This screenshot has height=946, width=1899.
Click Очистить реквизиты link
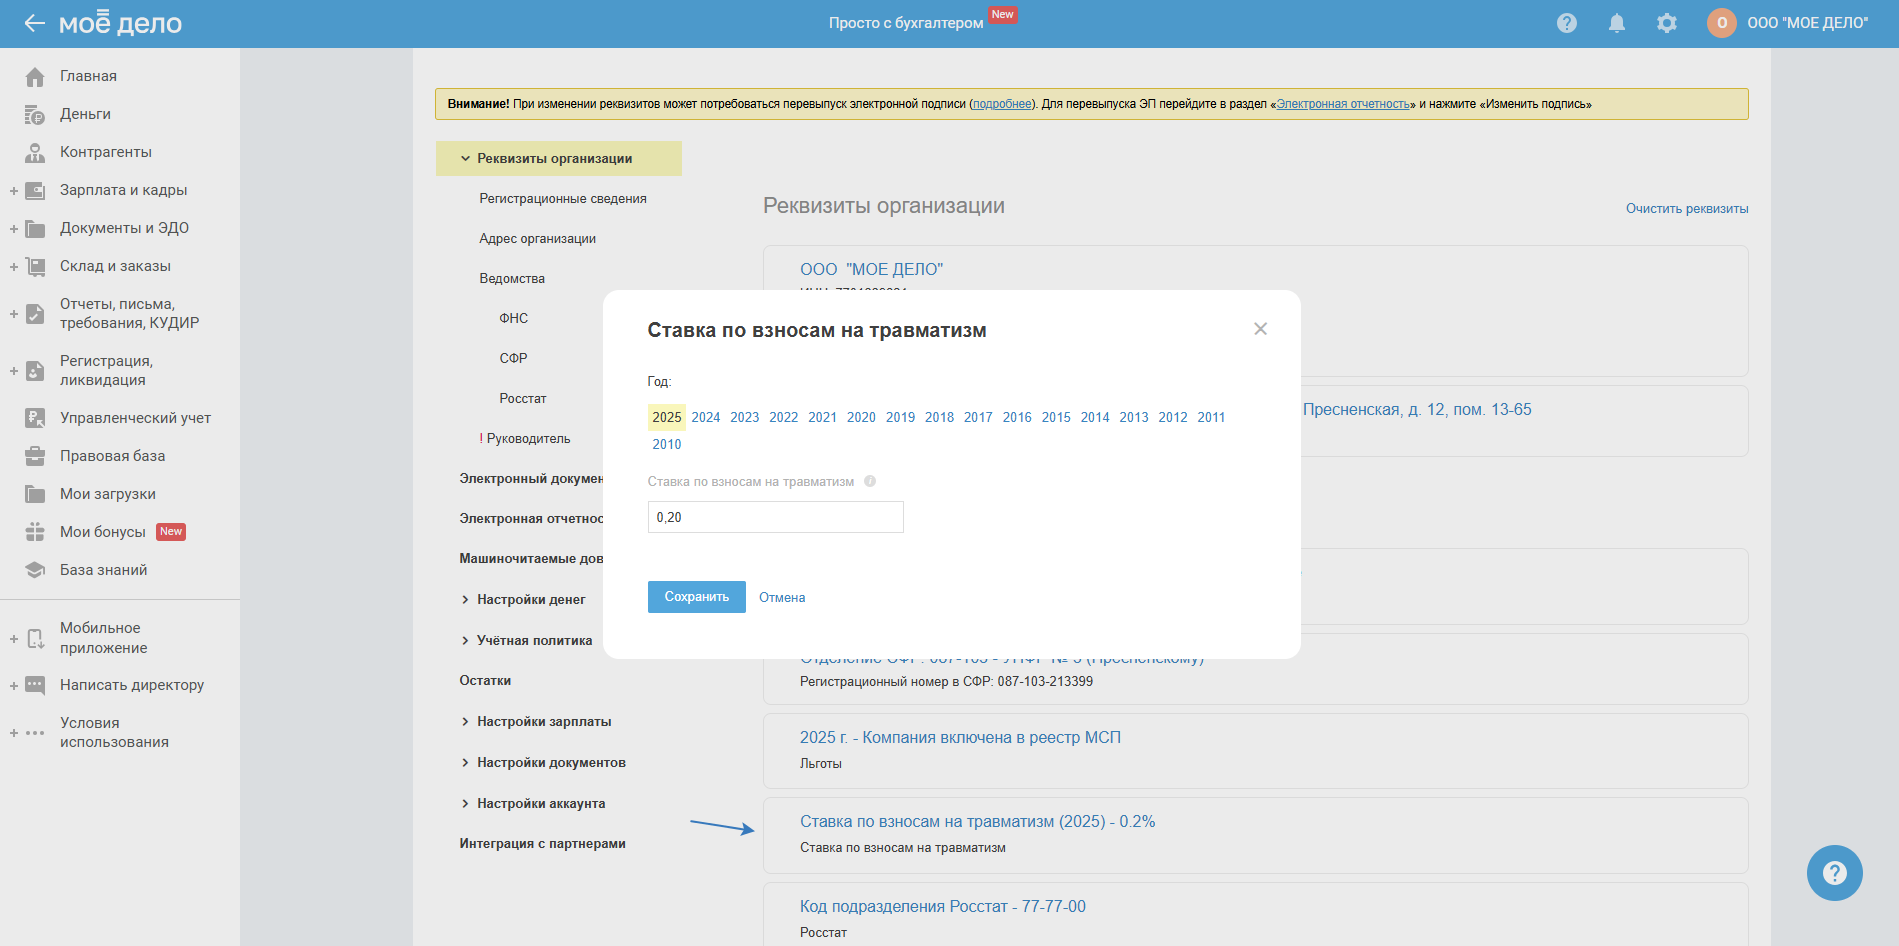(x=1687, y=209)
